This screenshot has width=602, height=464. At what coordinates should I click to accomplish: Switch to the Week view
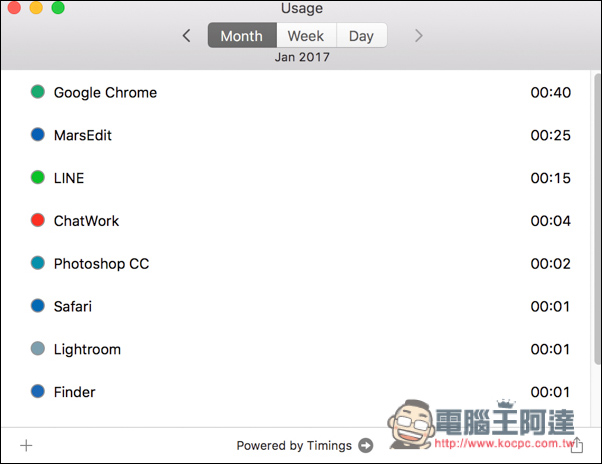[x=306, y=35]
